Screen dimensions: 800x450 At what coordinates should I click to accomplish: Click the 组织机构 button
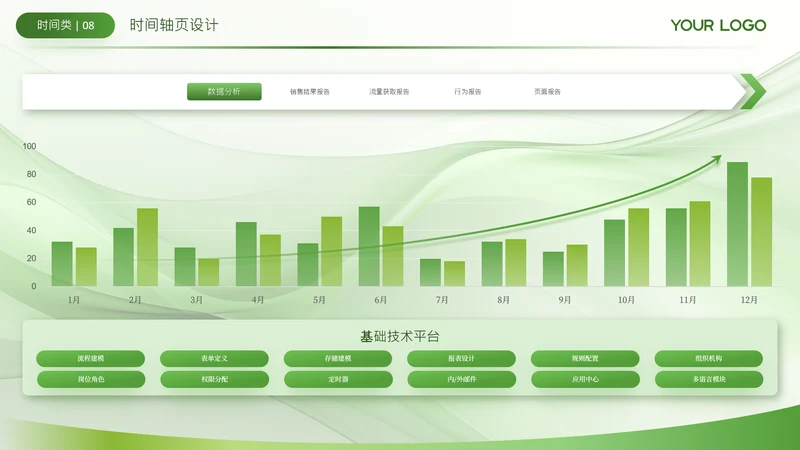click(708, 358)
